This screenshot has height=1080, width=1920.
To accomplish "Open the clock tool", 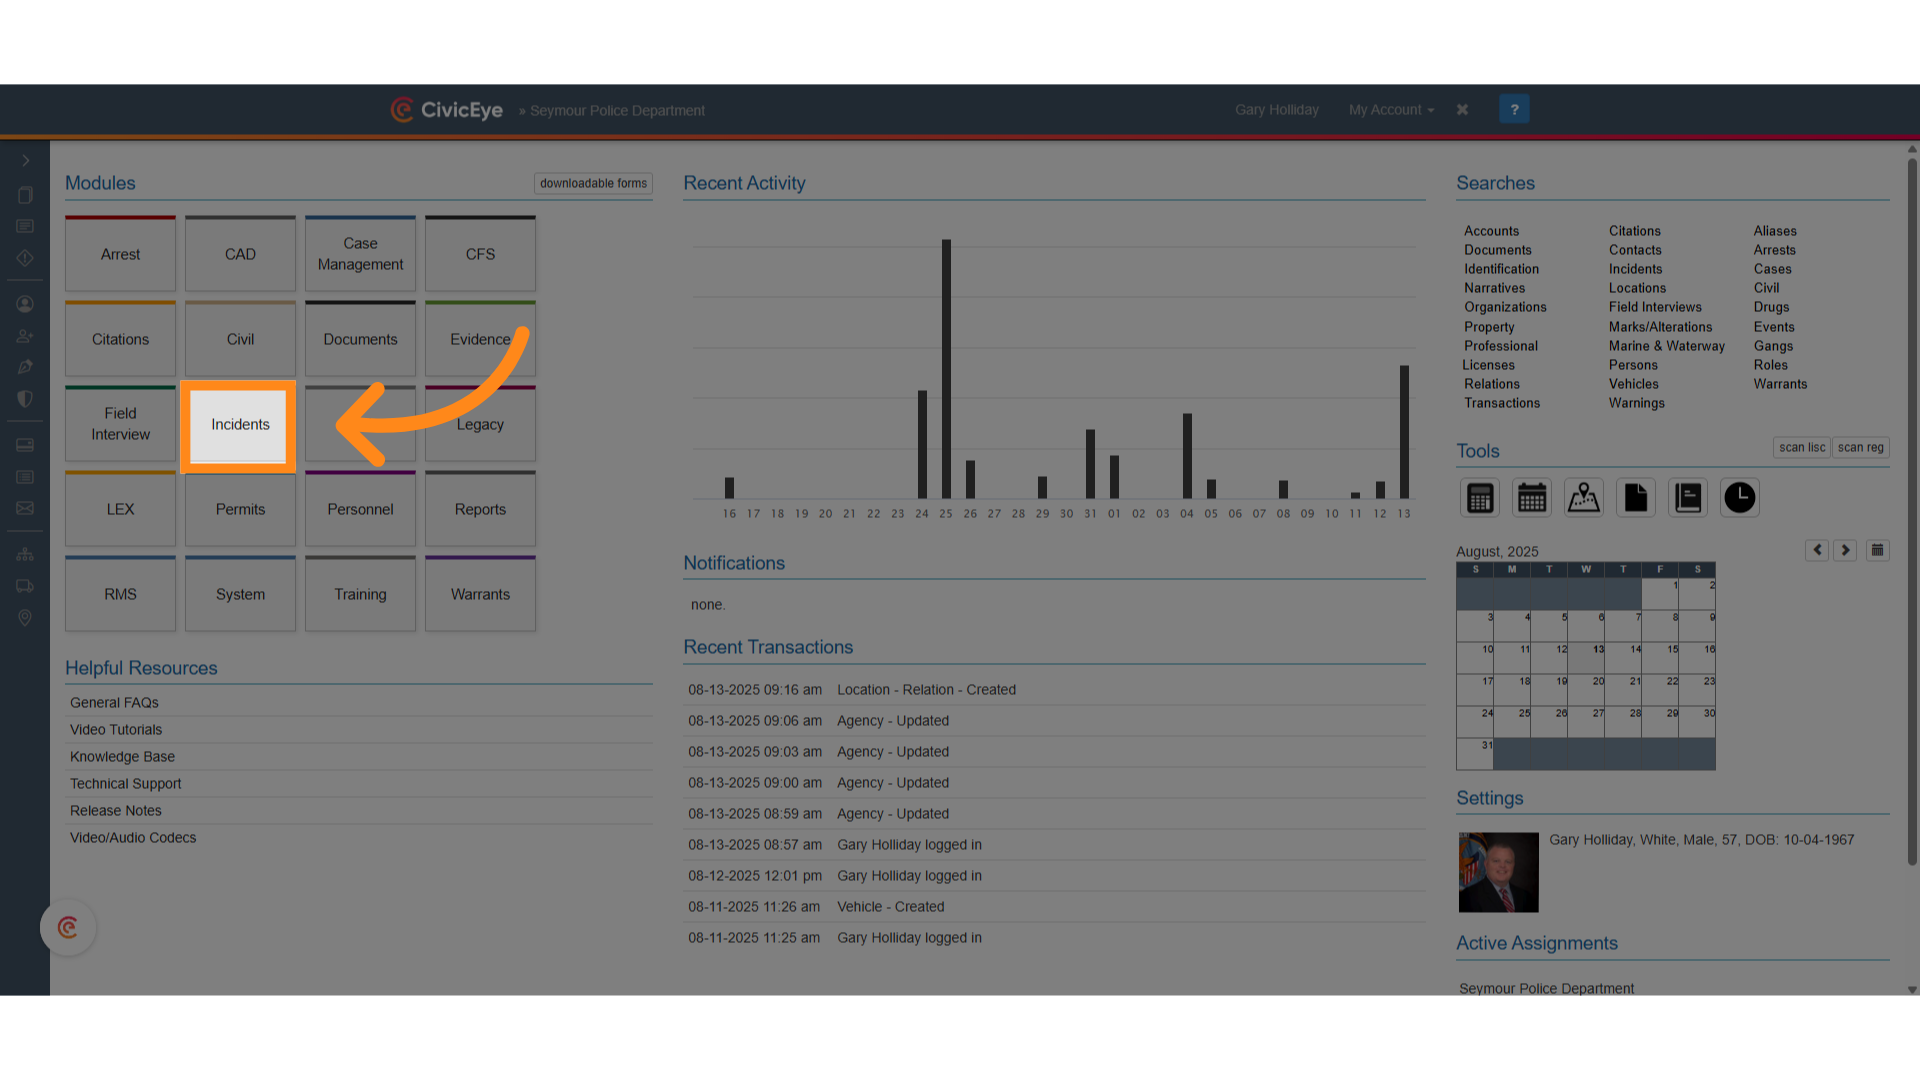I will [x=1740, y=497].
